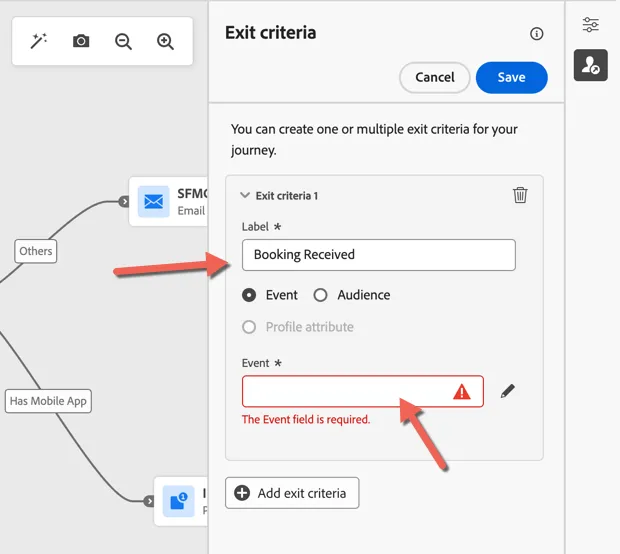Click the arrow connector before Email node

point(124,201)
